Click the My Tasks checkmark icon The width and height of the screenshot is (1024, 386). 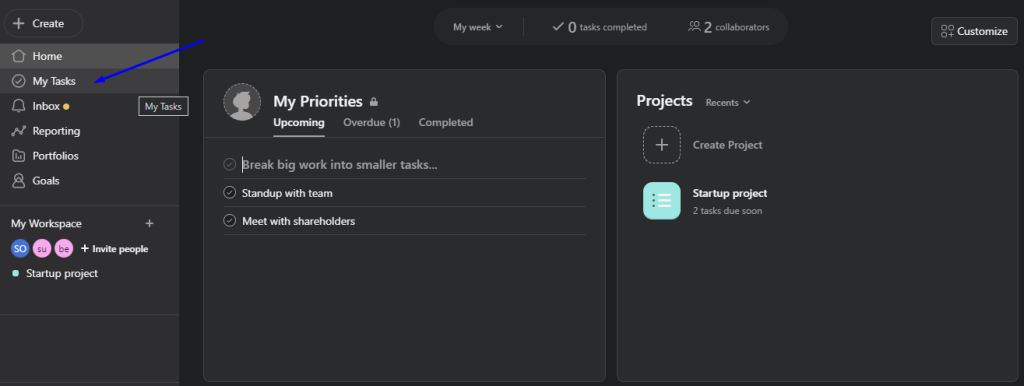(x=19, y=81)
